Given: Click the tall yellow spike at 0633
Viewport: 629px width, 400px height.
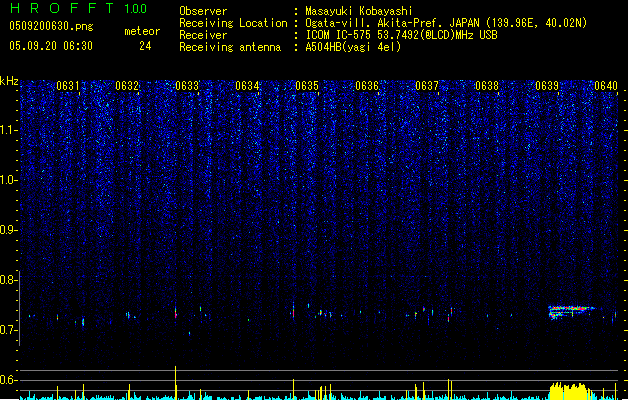Looking at the screenshot, I should point(175,382).
